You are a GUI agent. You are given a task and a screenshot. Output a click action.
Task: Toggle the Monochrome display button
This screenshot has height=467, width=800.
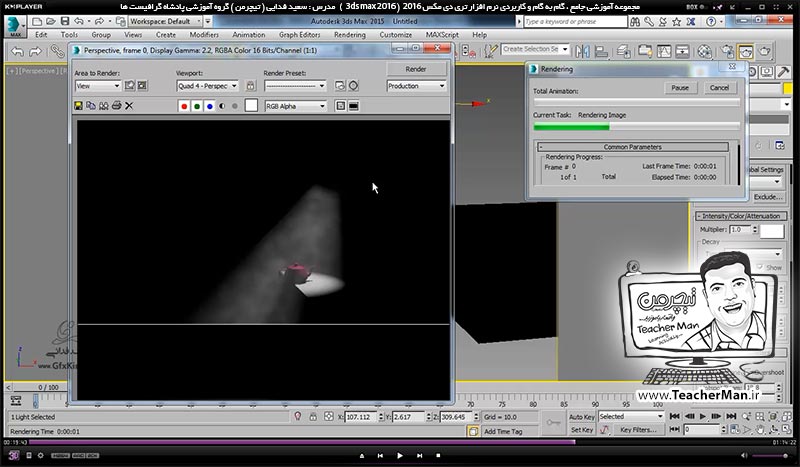(235, 106)
